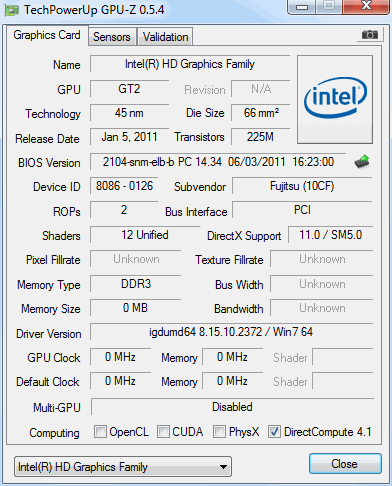The image size is (392, 486).
Task: Open the Validation tab
Action: [x=165, y=37]
